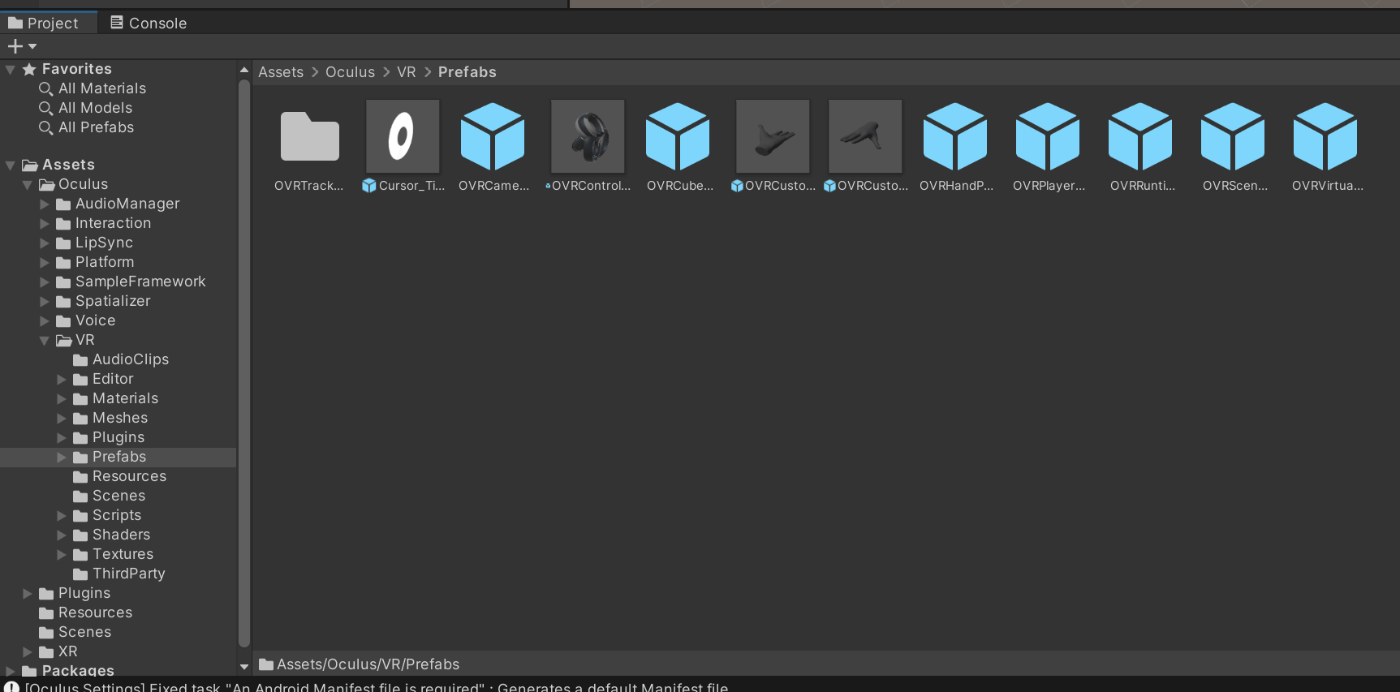
Task: Expand the AudioManager folder arrow
Action: [44, 204]
